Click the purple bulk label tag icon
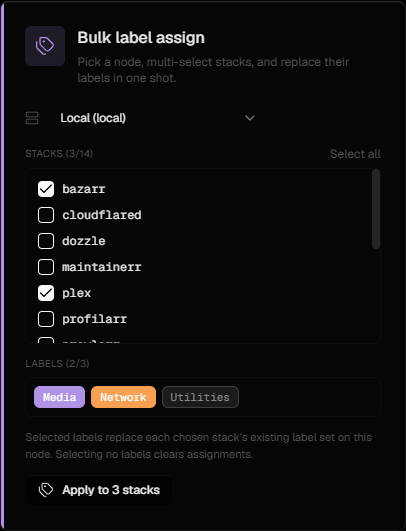 tap(45, 46)
